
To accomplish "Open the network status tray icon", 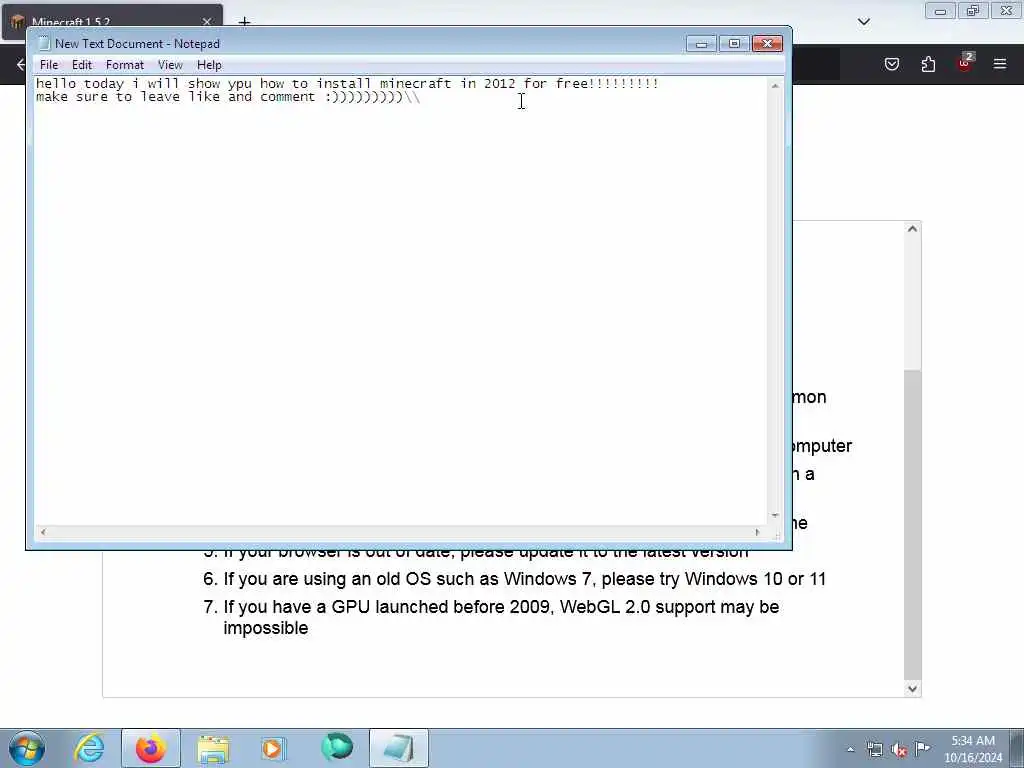I will pos(874,750).
